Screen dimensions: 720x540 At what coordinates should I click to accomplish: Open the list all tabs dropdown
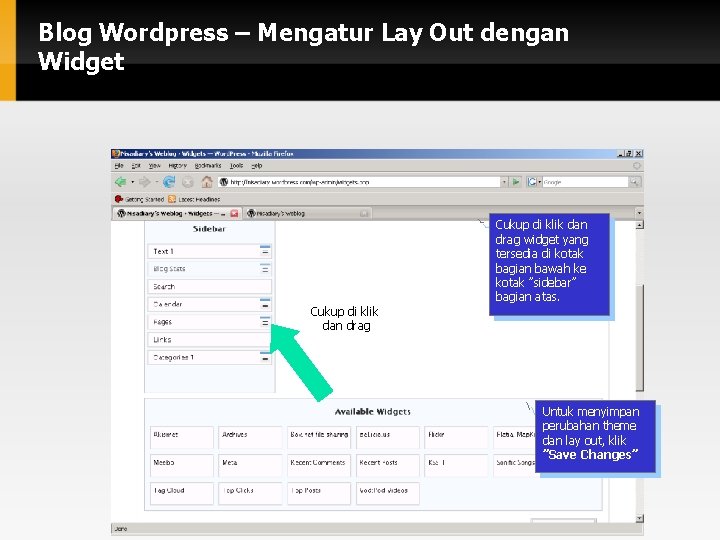(x=639, y=213)
